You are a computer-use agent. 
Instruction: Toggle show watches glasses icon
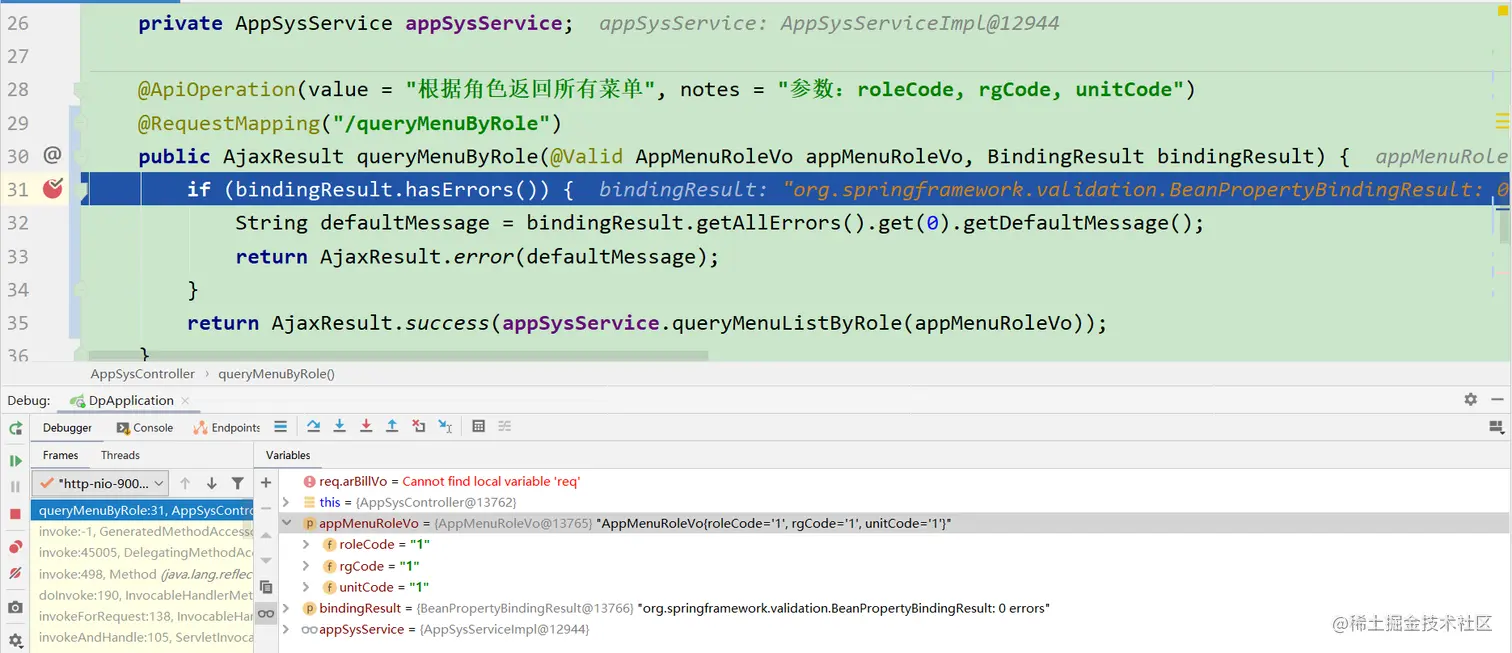click(x=266, y=614)
